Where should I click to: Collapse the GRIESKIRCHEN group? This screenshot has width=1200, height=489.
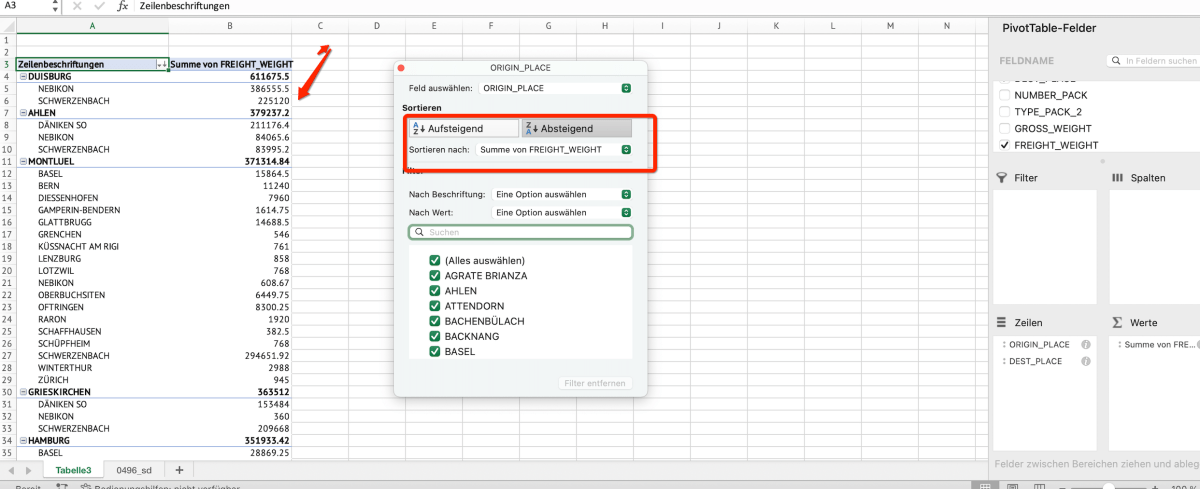23,392
